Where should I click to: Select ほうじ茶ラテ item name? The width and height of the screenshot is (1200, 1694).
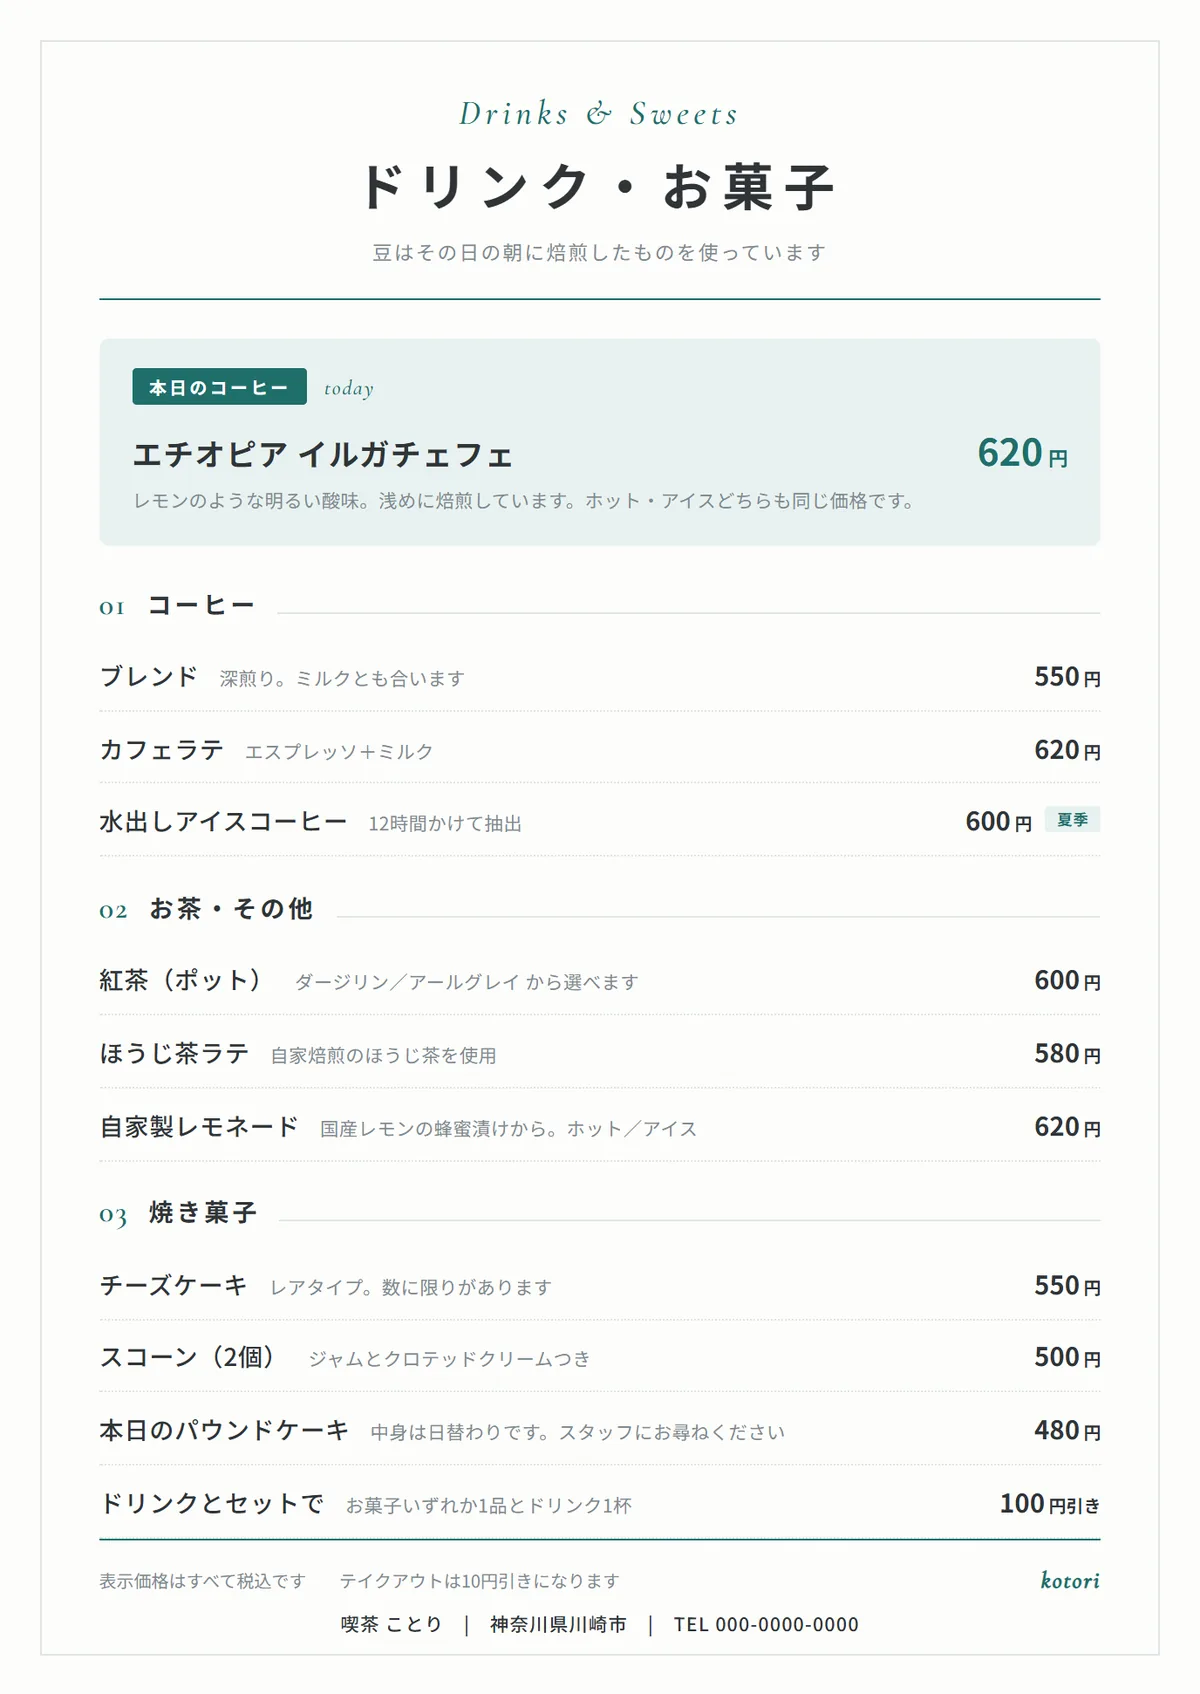coord(174,1053)
